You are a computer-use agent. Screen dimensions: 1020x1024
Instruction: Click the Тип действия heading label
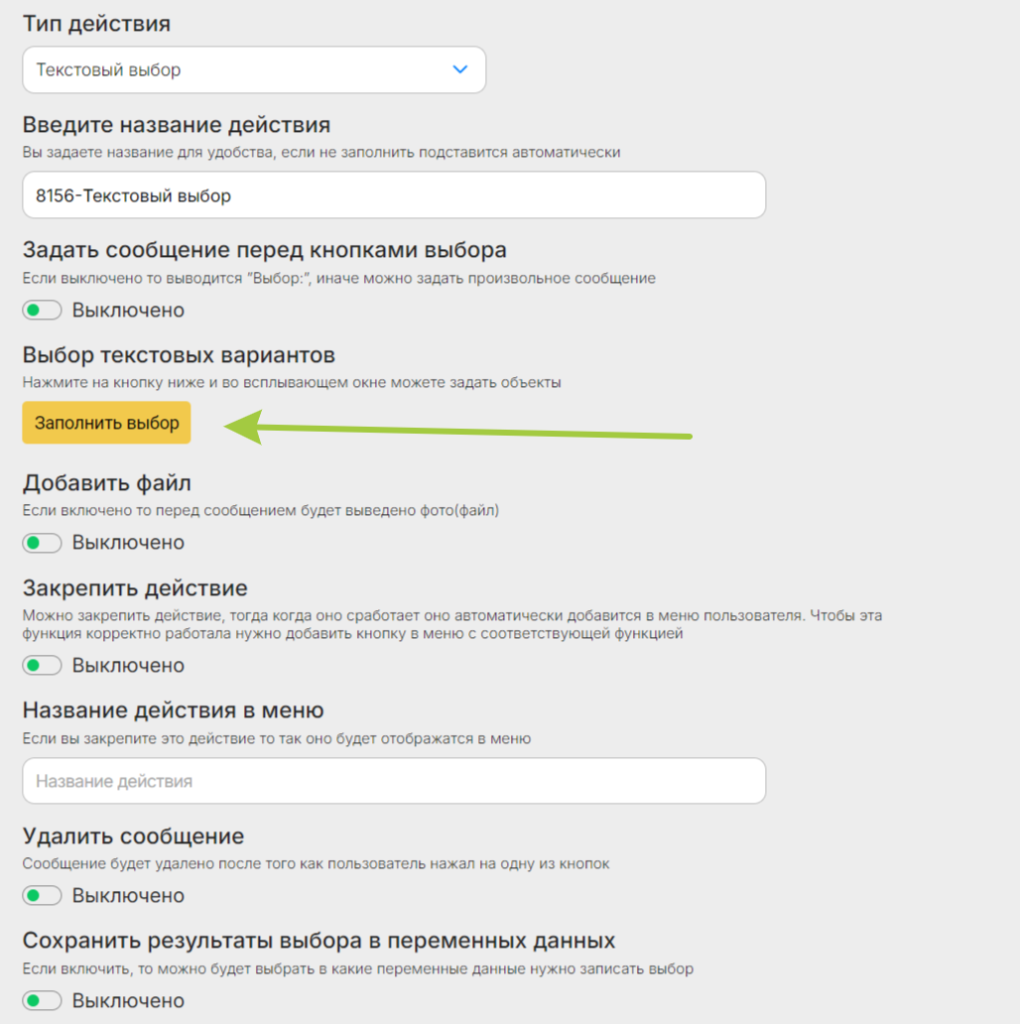click(97, 24)
